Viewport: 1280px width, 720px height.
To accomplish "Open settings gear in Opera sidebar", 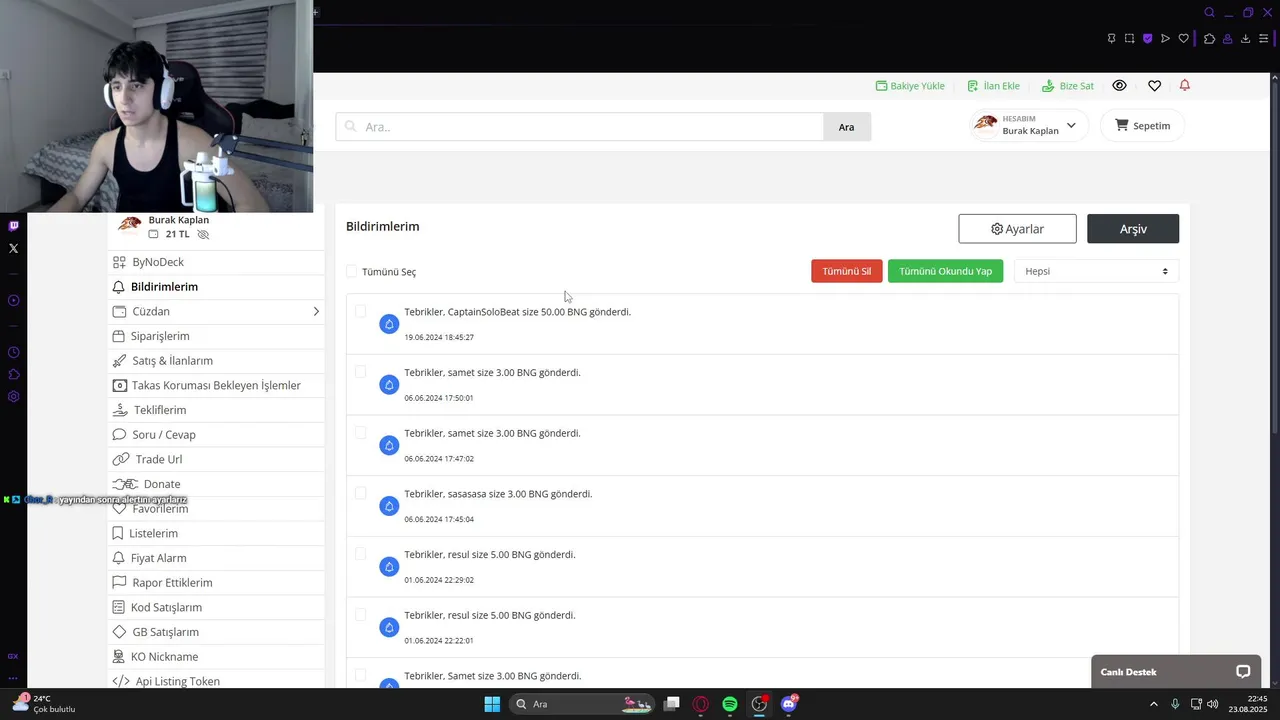I will click(13, 396).
